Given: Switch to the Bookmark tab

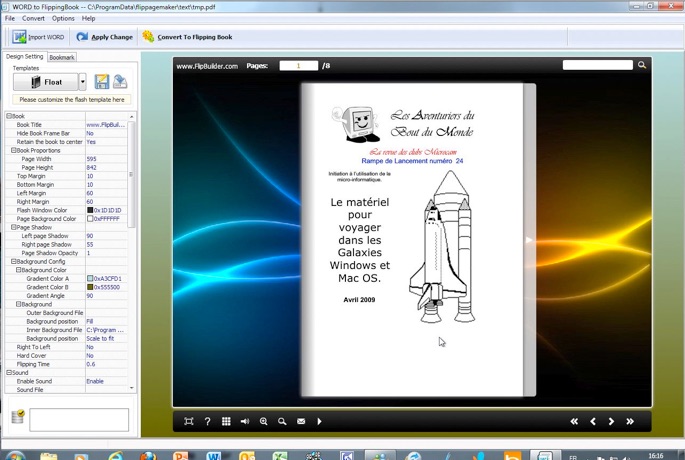Looking at the screenshot, I should pyautogui.click(x=62, y=57).
